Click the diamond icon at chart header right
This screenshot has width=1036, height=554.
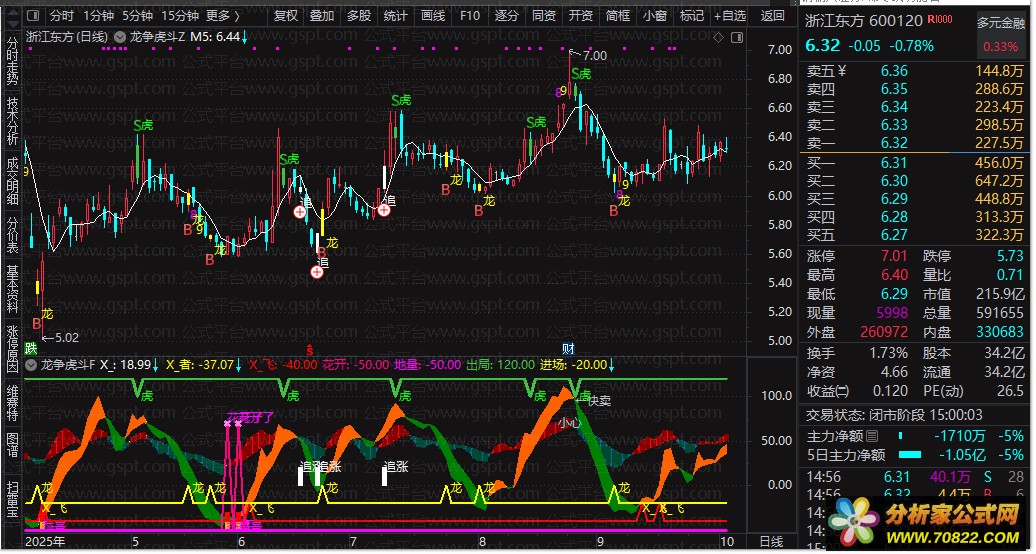click(x=718, y=37)
